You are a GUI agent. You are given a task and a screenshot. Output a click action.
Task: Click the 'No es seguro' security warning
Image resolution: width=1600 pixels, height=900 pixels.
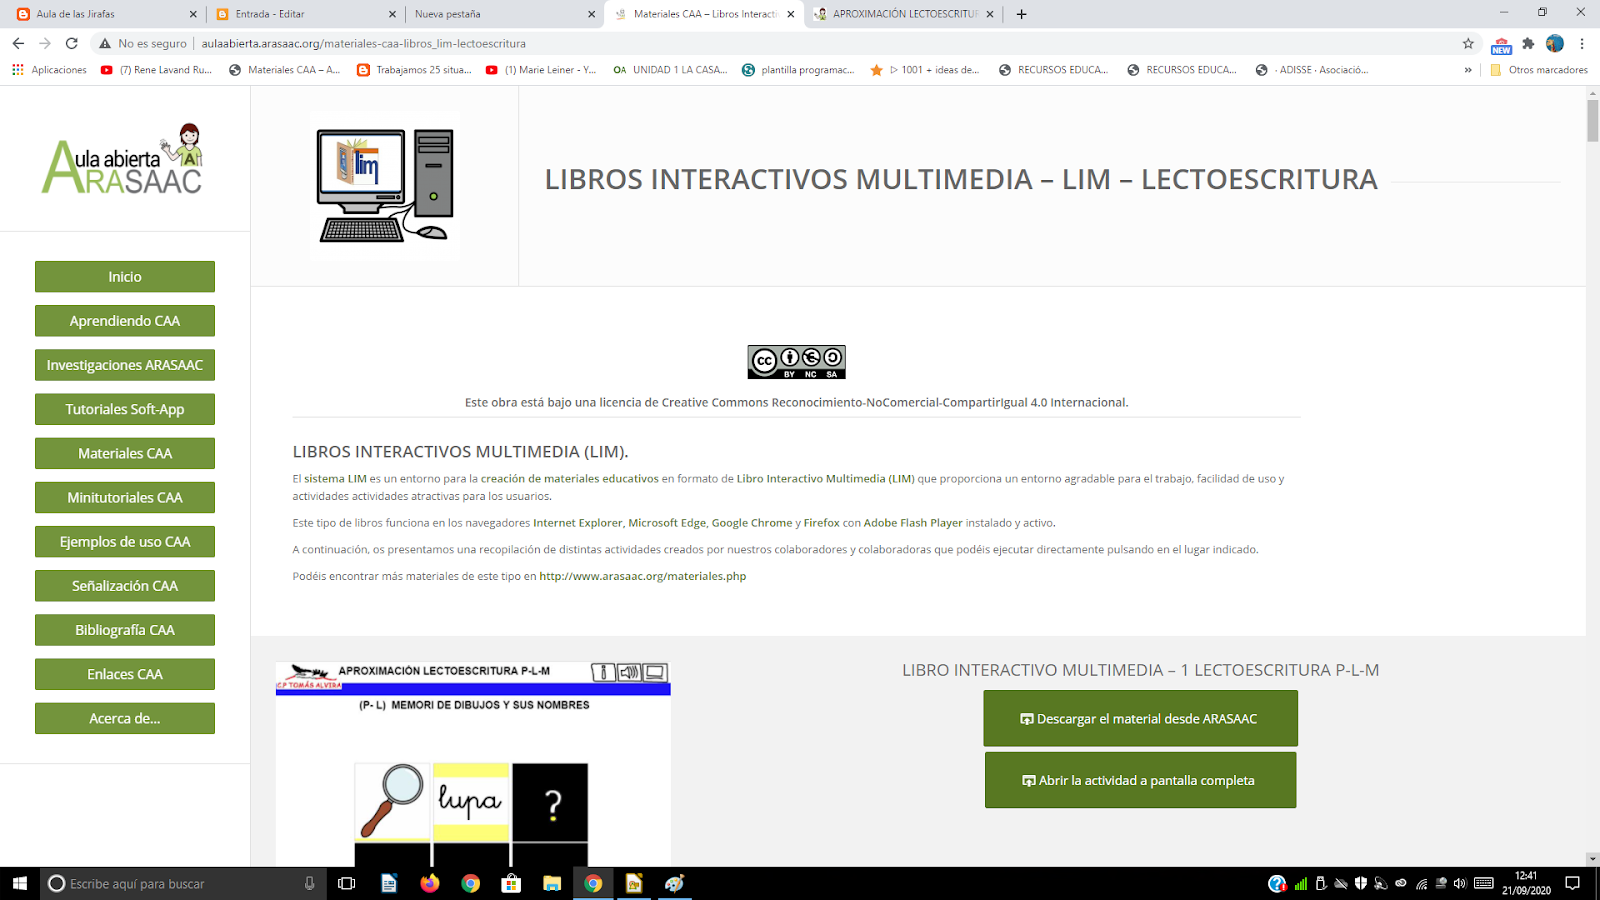142,43
